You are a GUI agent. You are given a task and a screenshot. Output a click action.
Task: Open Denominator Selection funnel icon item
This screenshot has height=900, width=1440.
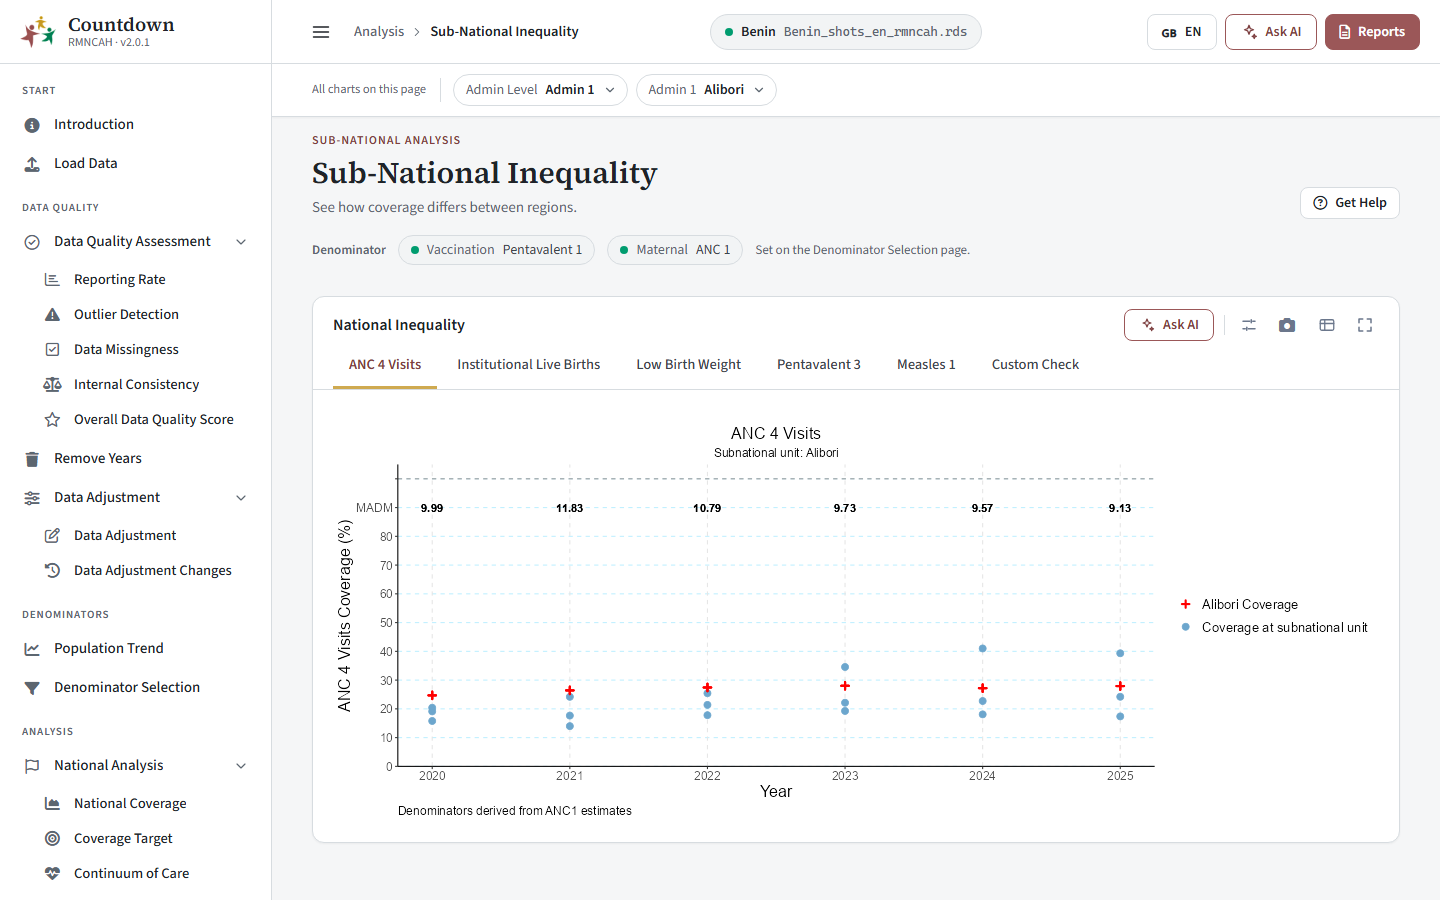[x=32, y=688]
